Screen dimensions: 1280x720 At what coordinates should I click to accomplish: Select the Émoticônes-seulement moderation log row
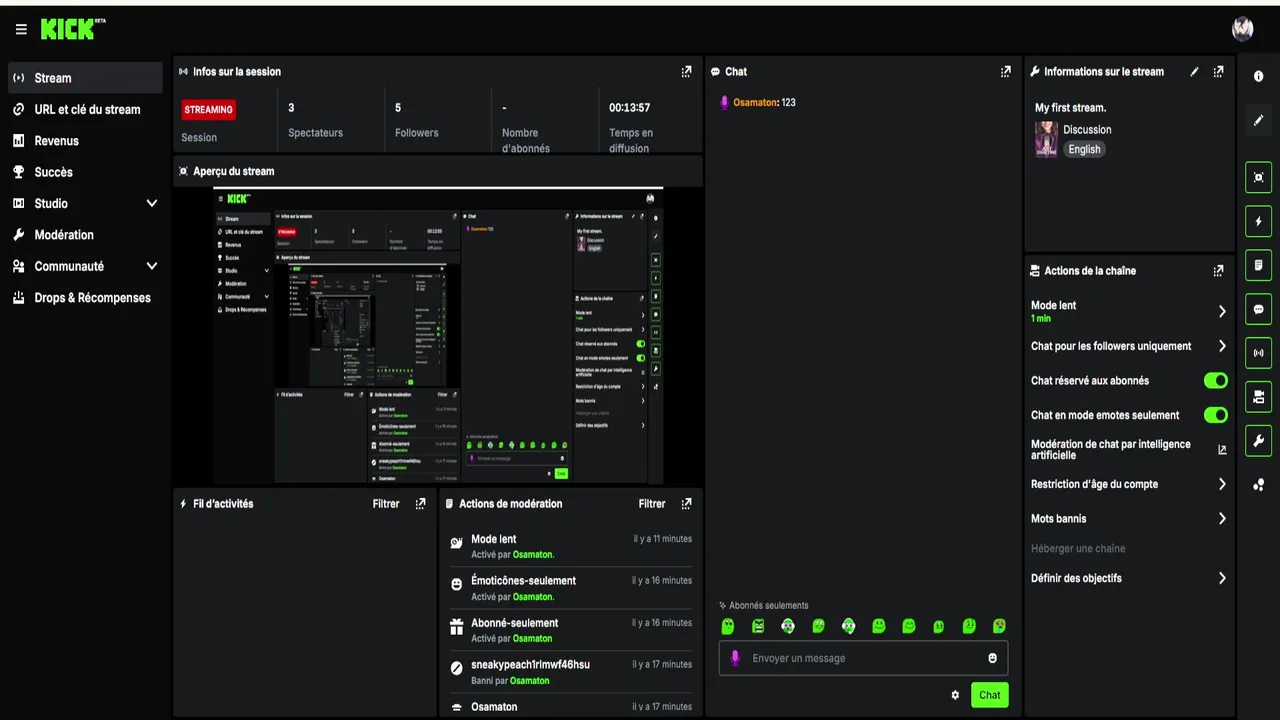[x=570, y=588]
